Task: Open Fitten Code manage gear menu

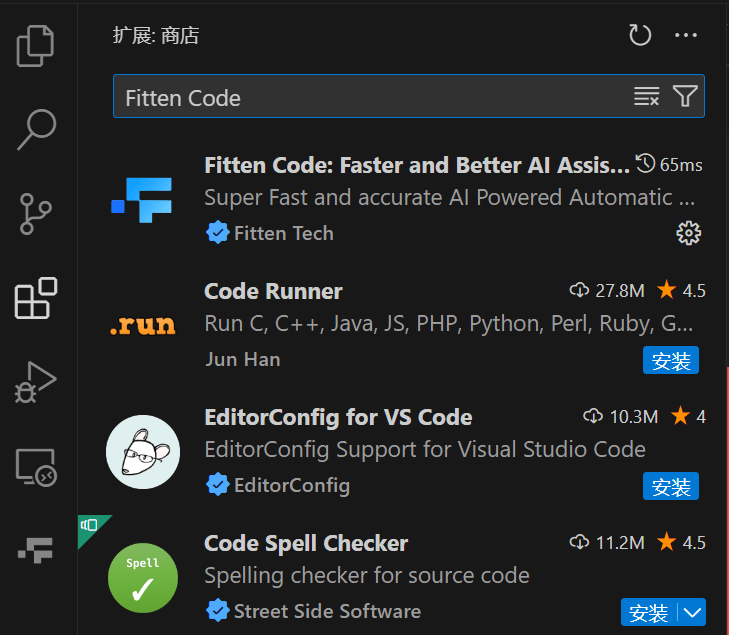Action: (688, 234)
